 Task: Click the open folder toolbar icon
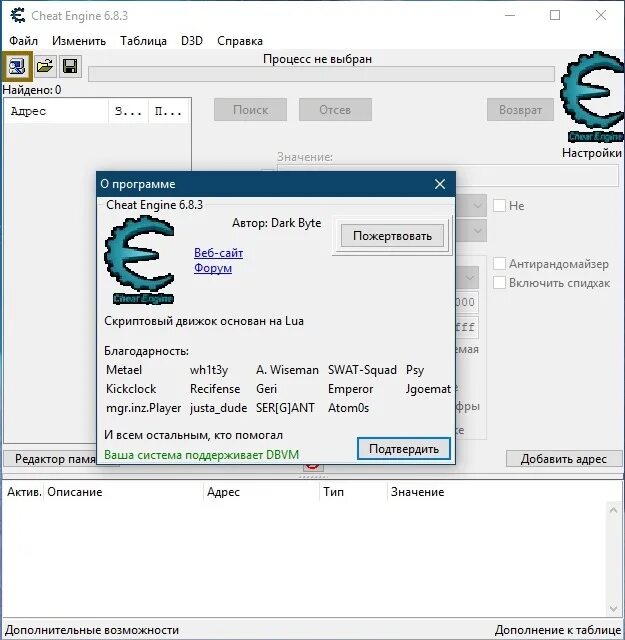(45, 66)
